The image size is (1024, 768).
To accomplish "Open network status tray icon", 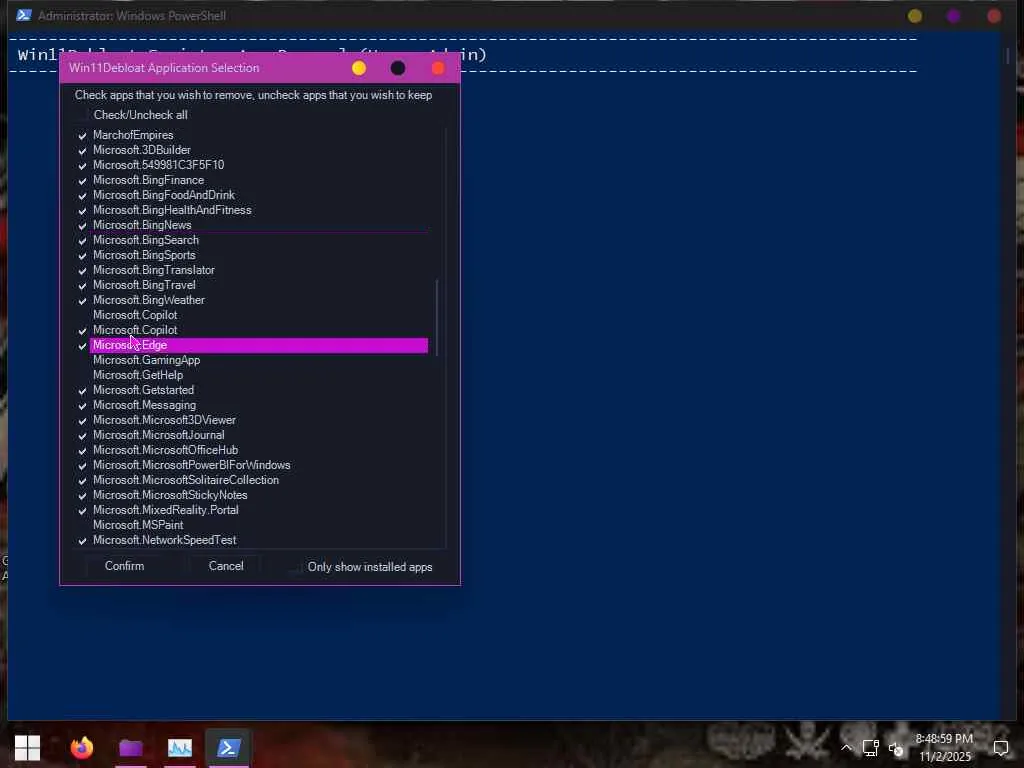I will (871, 748).
